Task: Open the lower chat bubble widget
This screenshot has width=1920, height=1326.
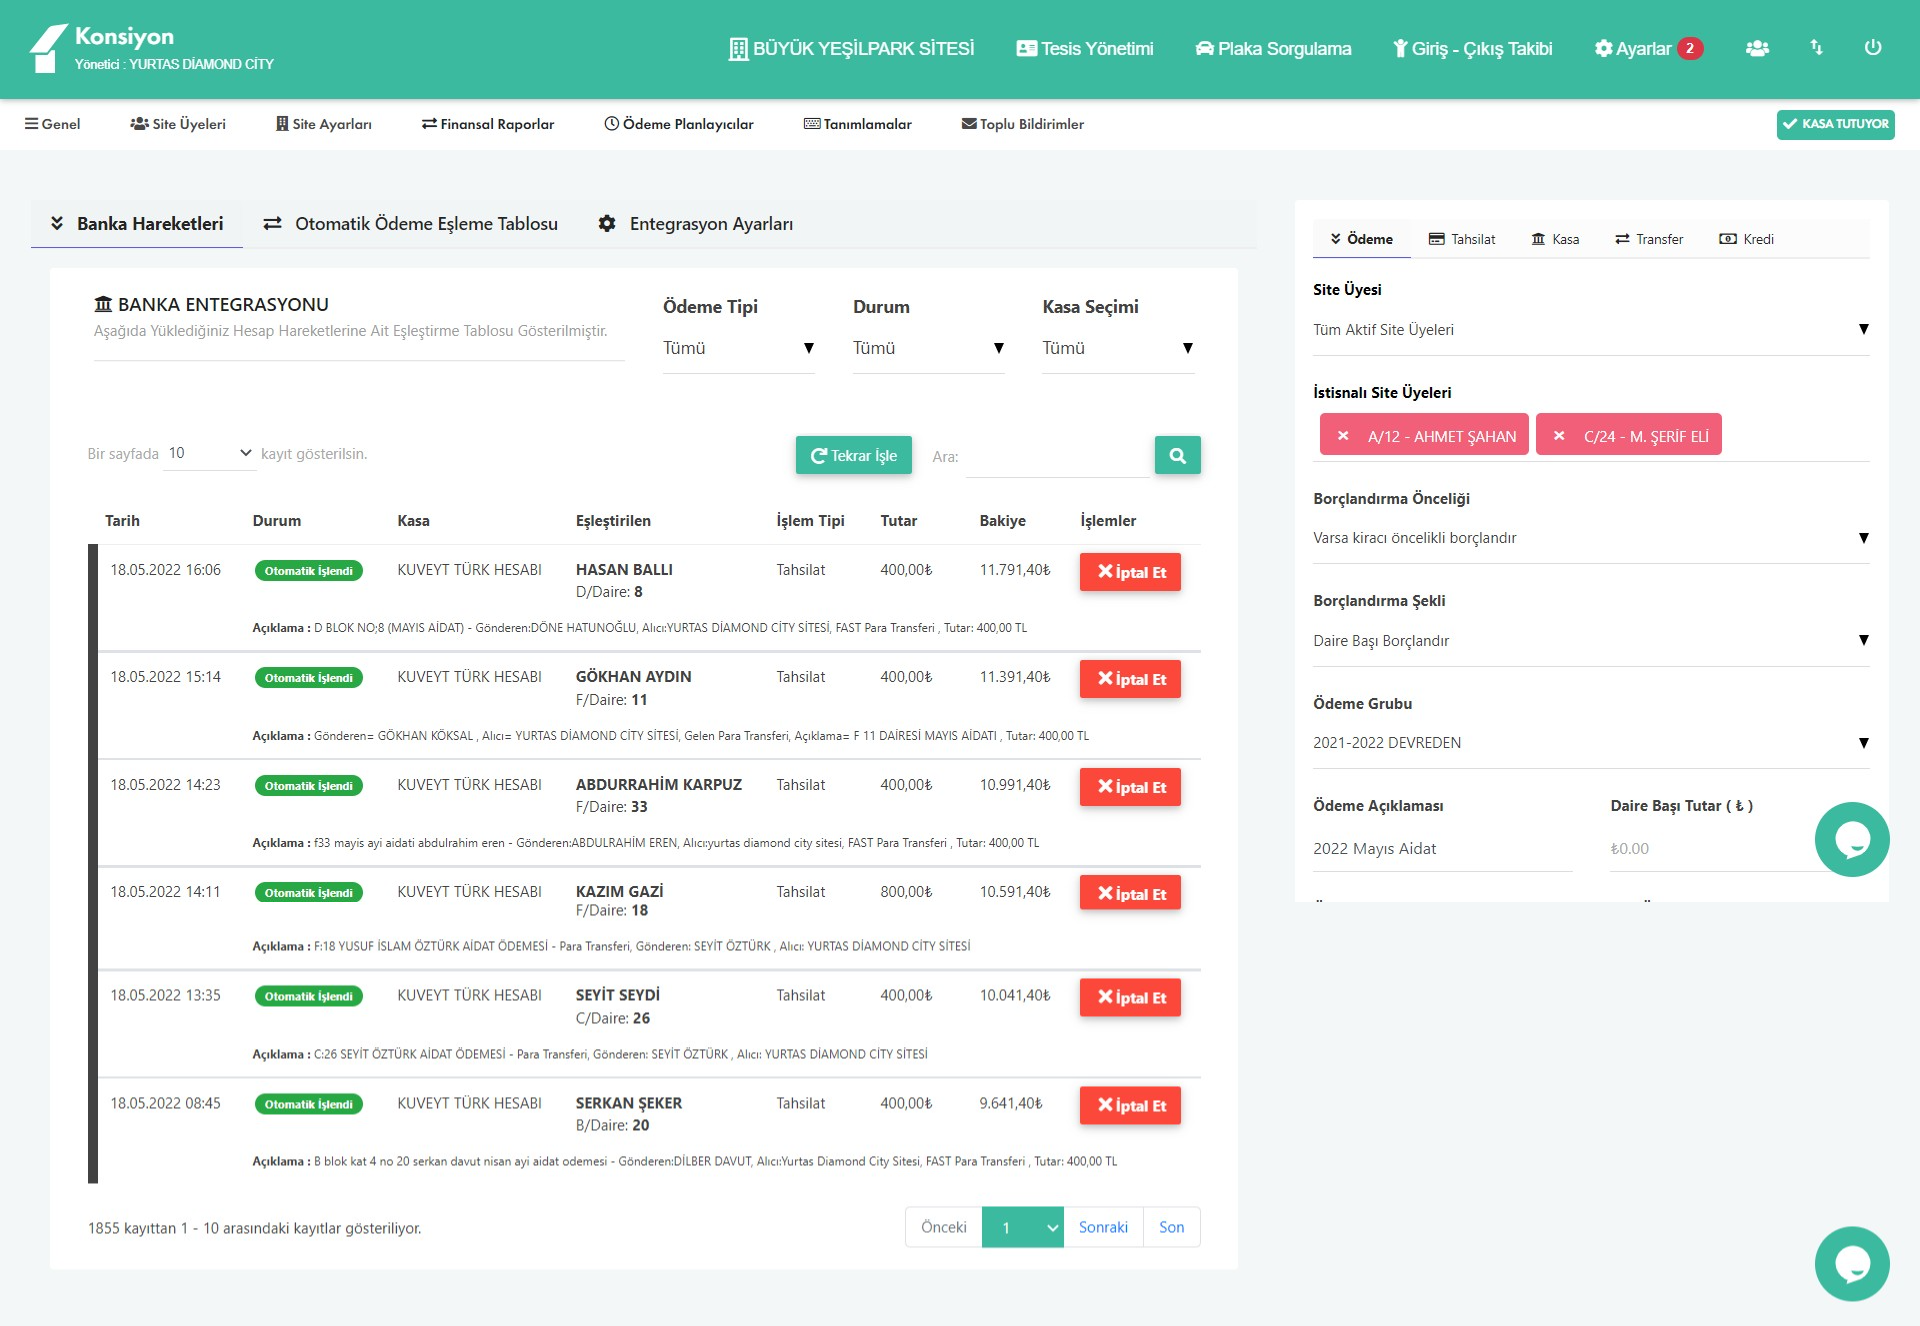Action: (x=1851, y=1263)
